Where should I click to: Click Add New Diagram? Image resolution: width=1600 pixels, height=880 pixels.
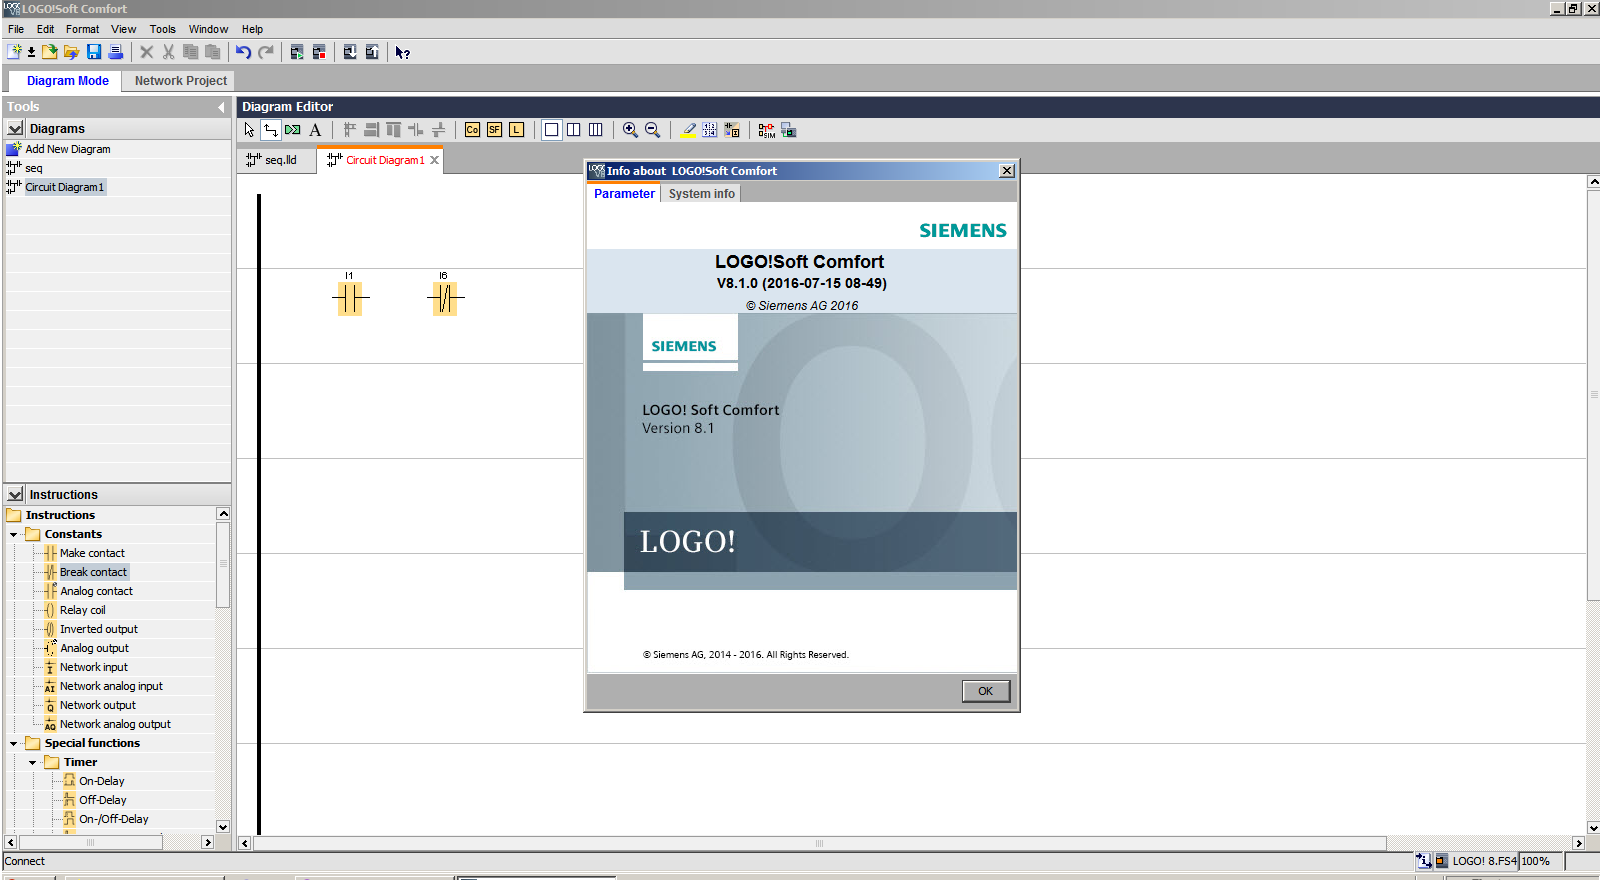(x=68, y=149)
